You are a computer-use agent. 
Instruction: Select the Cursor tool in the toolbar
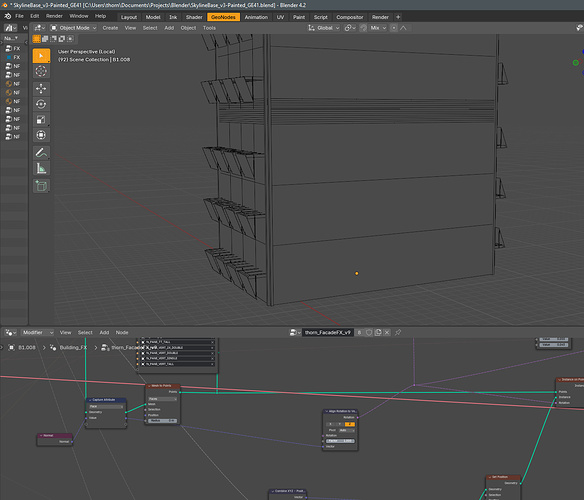(41, 71)
